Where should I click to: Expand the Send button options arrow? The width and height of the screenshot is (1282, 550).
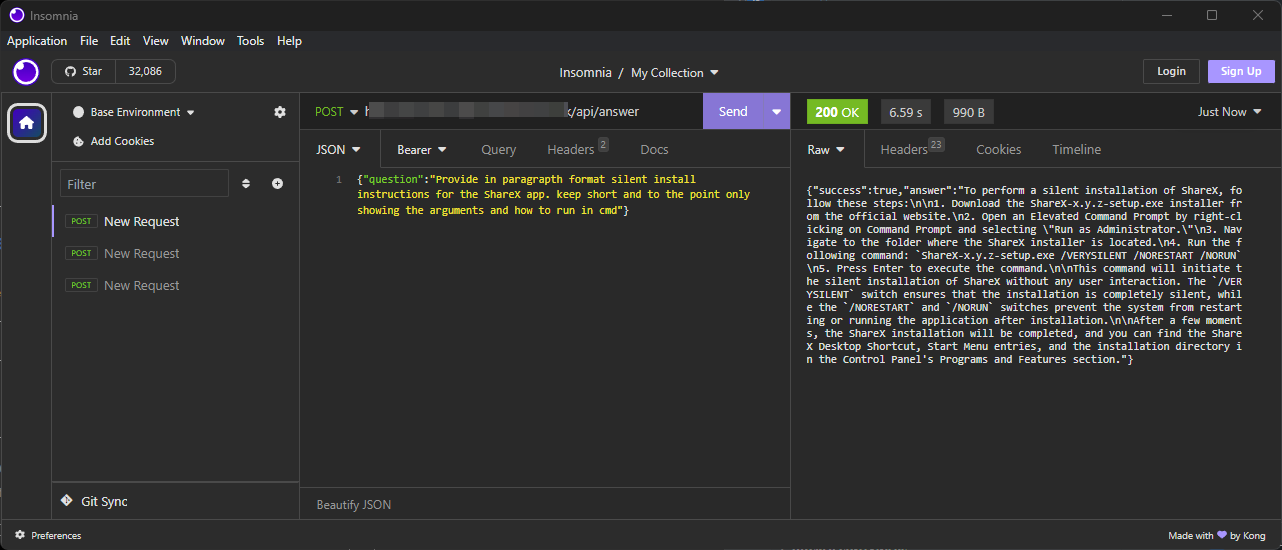point(776,112)
